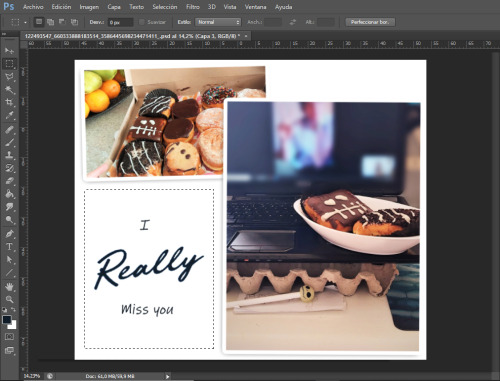Click the Perfeccionar borde button
Image resolution: width=500 pixels, height=381 pixels.
(370, 22)
